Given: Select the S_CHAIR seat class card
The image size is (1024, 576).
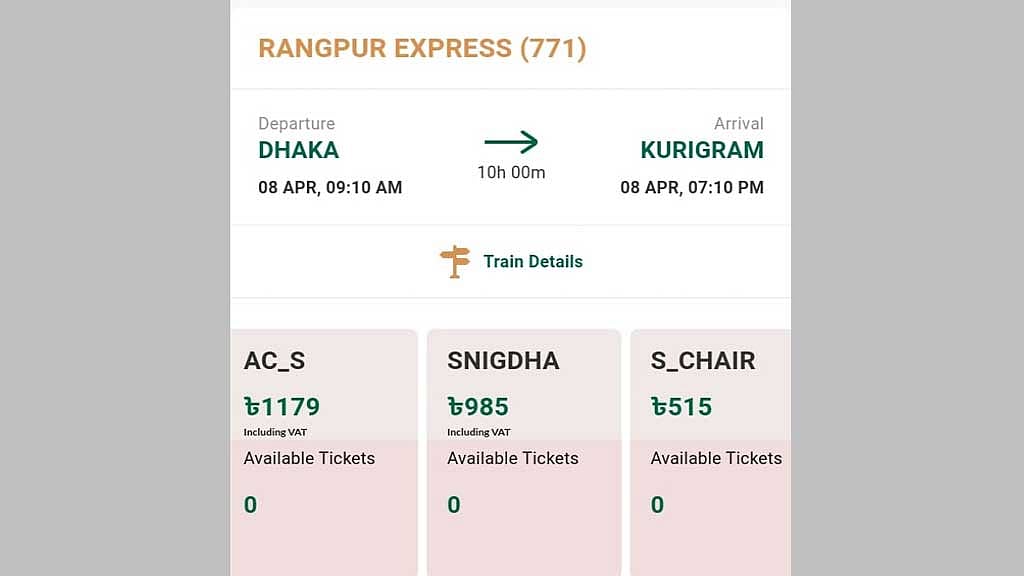Looking at the screenshot, I should click(711, 453).
